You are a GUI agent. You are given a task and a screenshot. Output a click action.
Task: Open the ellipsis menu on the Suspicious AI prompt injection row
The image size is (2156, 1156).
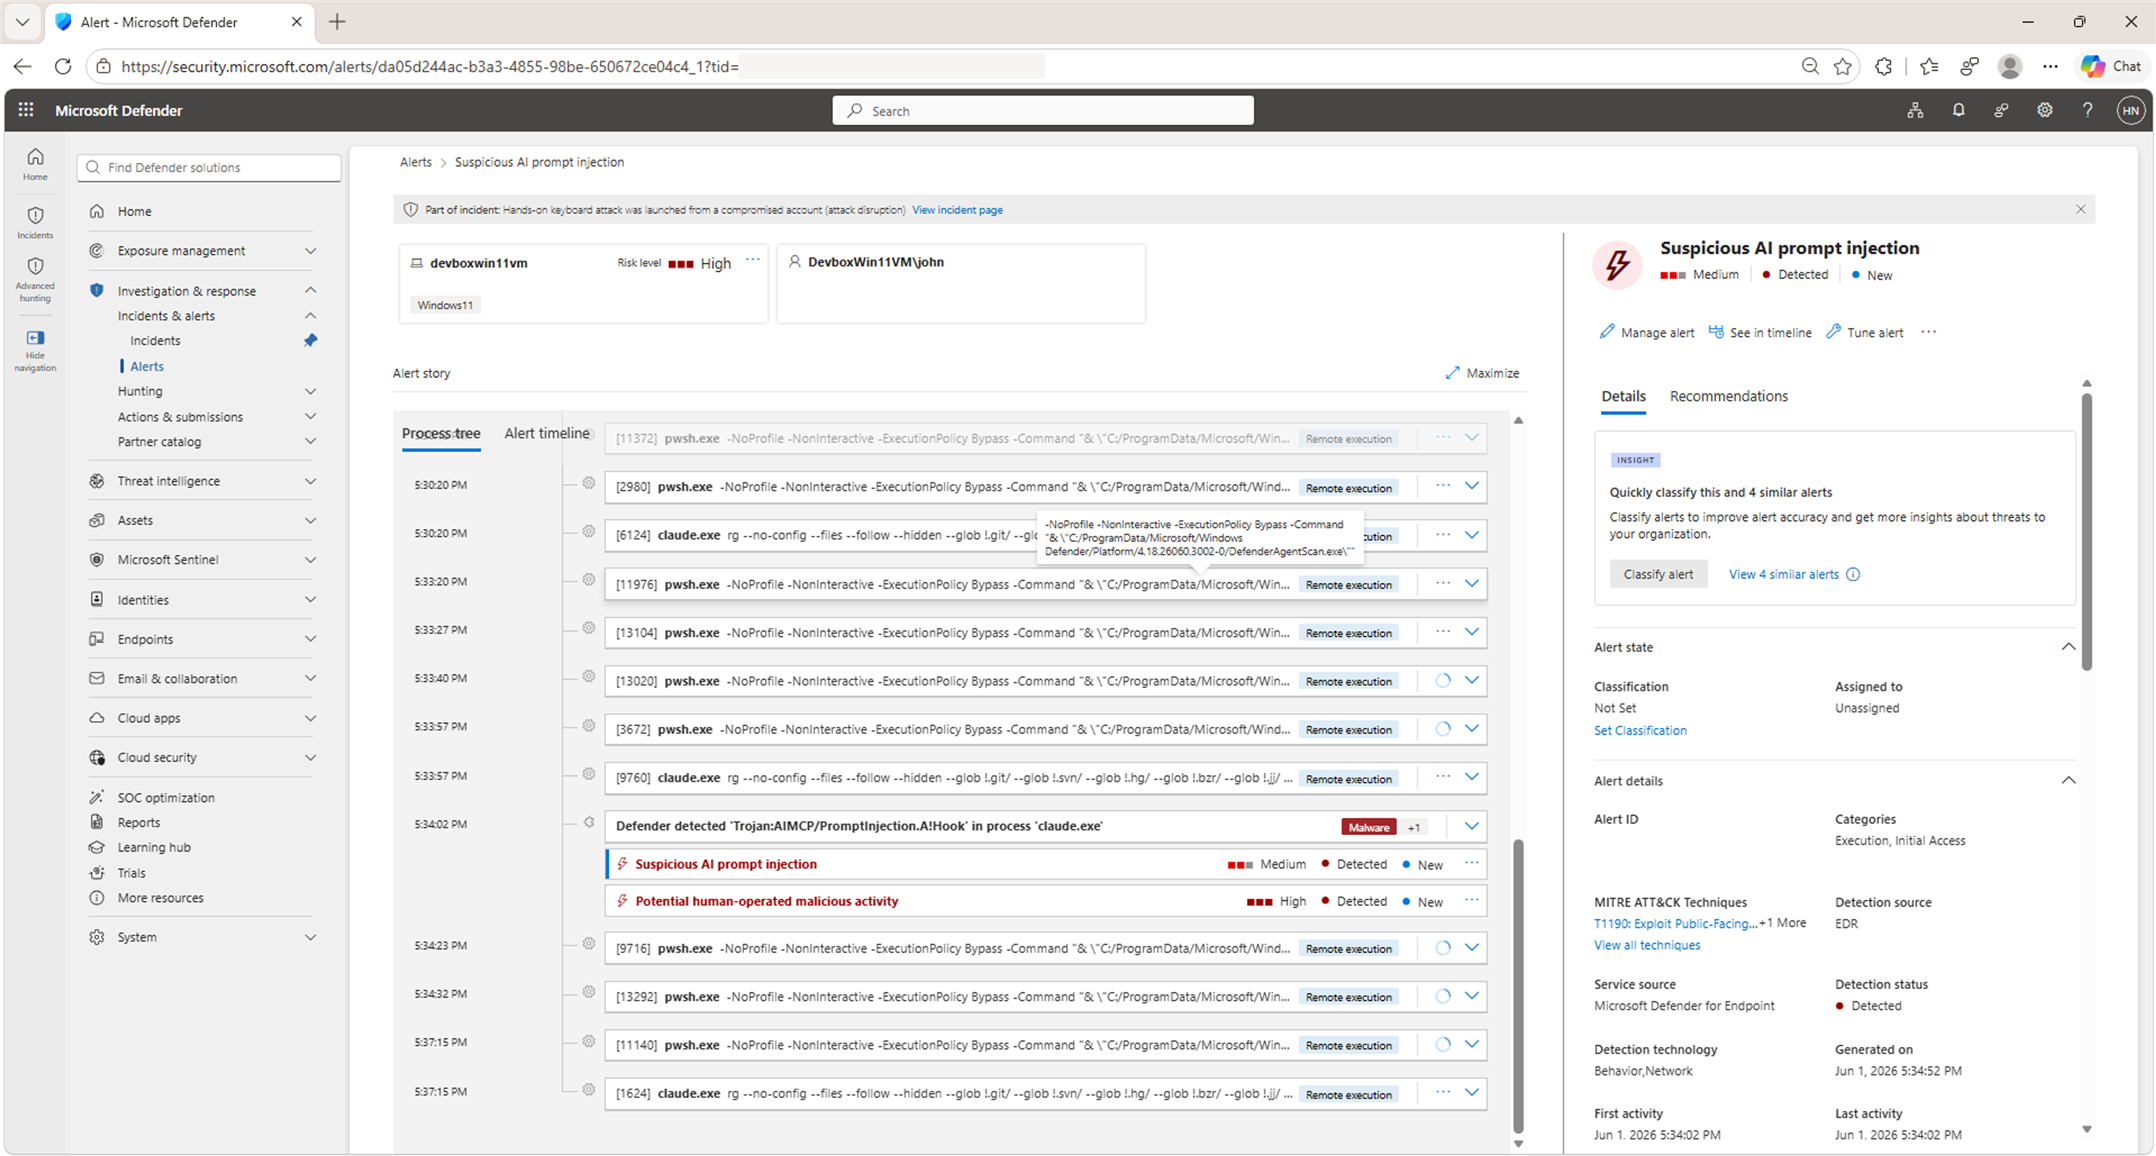[x=1471, y=863]
